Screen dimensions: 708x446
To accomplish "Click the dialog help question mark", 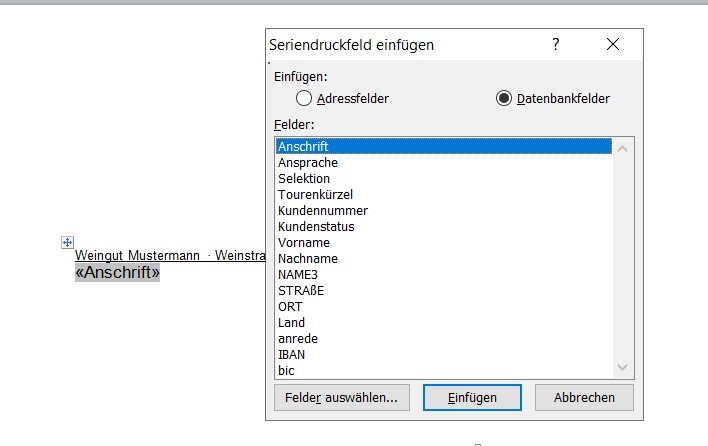I will click(556, 45).
